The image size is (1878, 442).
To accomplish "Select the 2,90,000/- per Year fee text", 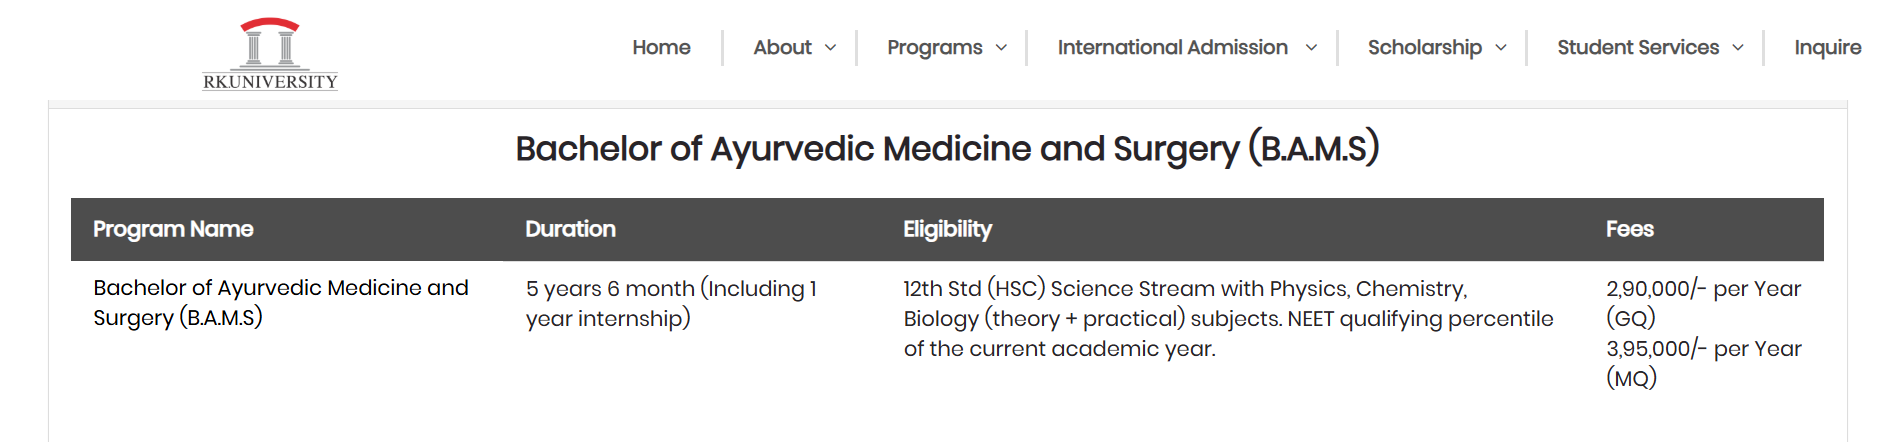I will click(x=1703, y=288).
